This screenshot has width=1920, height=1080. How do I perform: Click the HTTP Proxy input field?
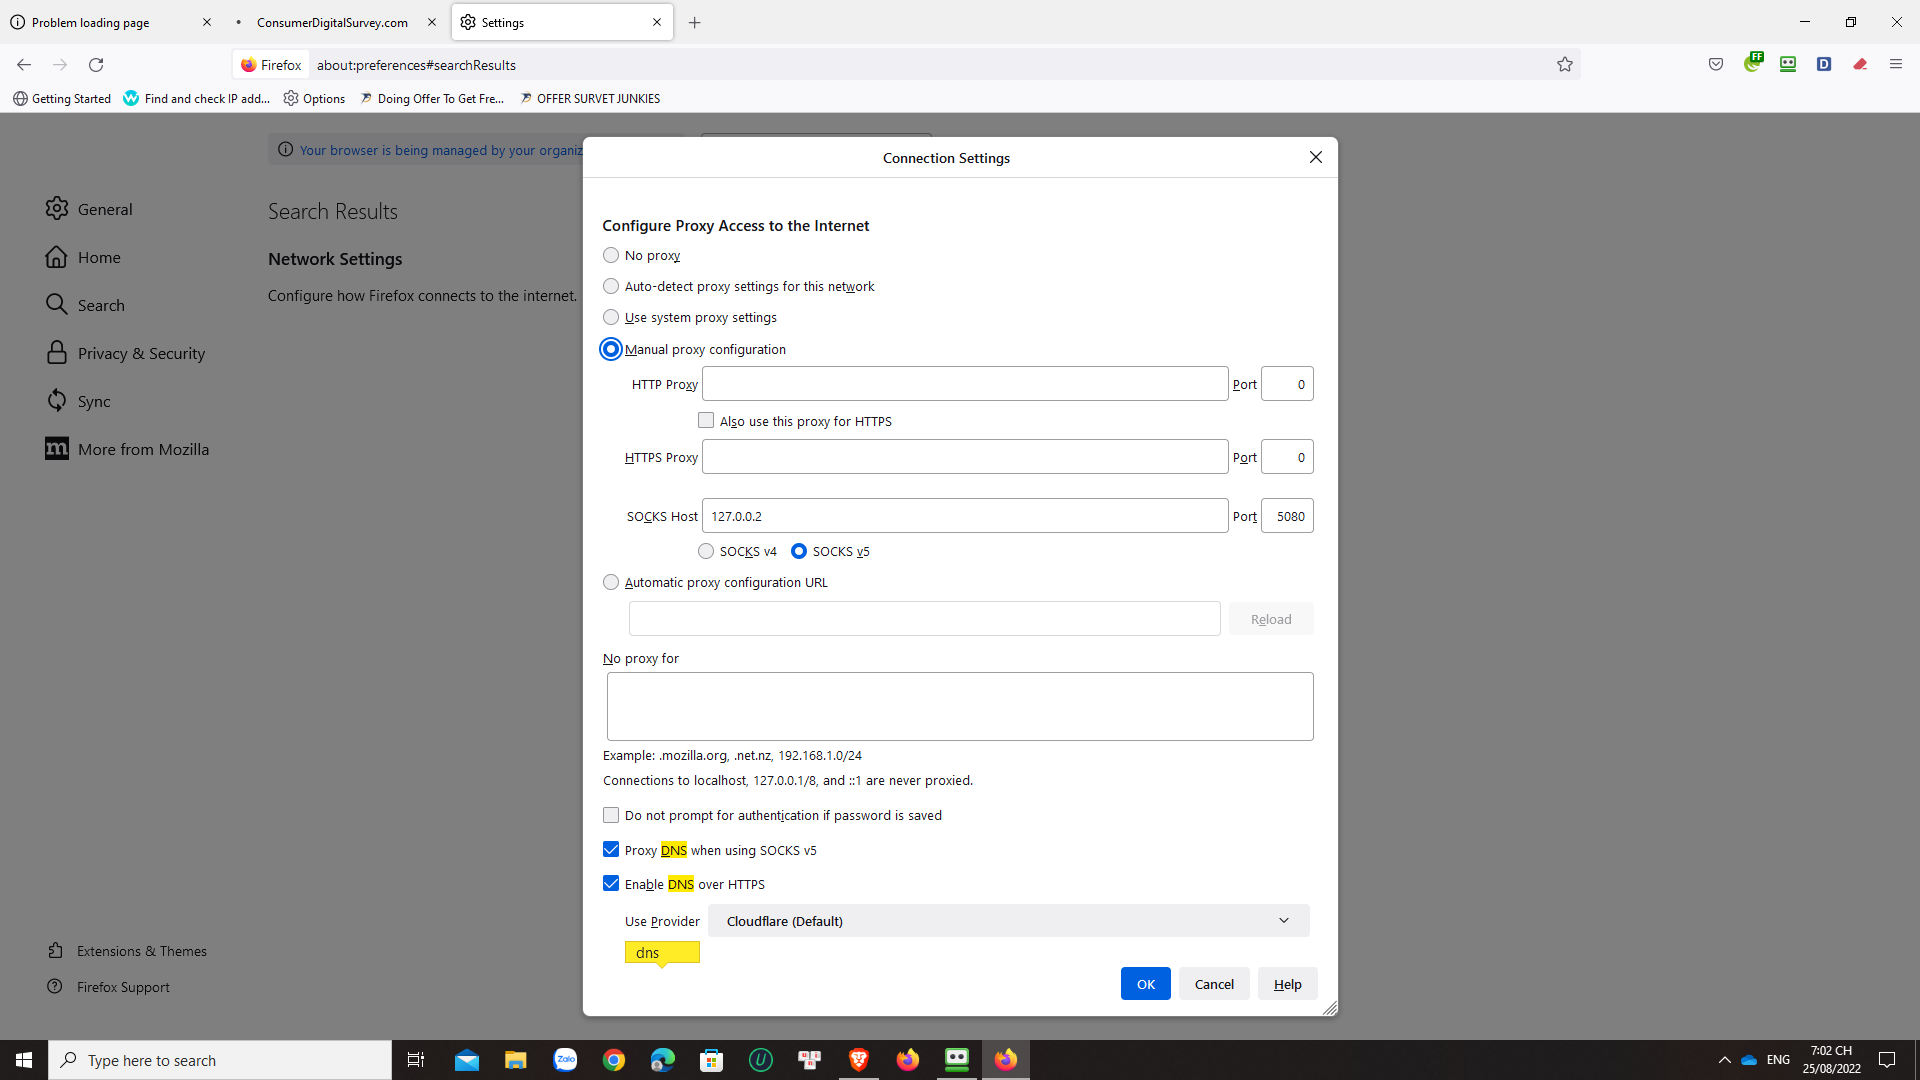click(965, 384)
